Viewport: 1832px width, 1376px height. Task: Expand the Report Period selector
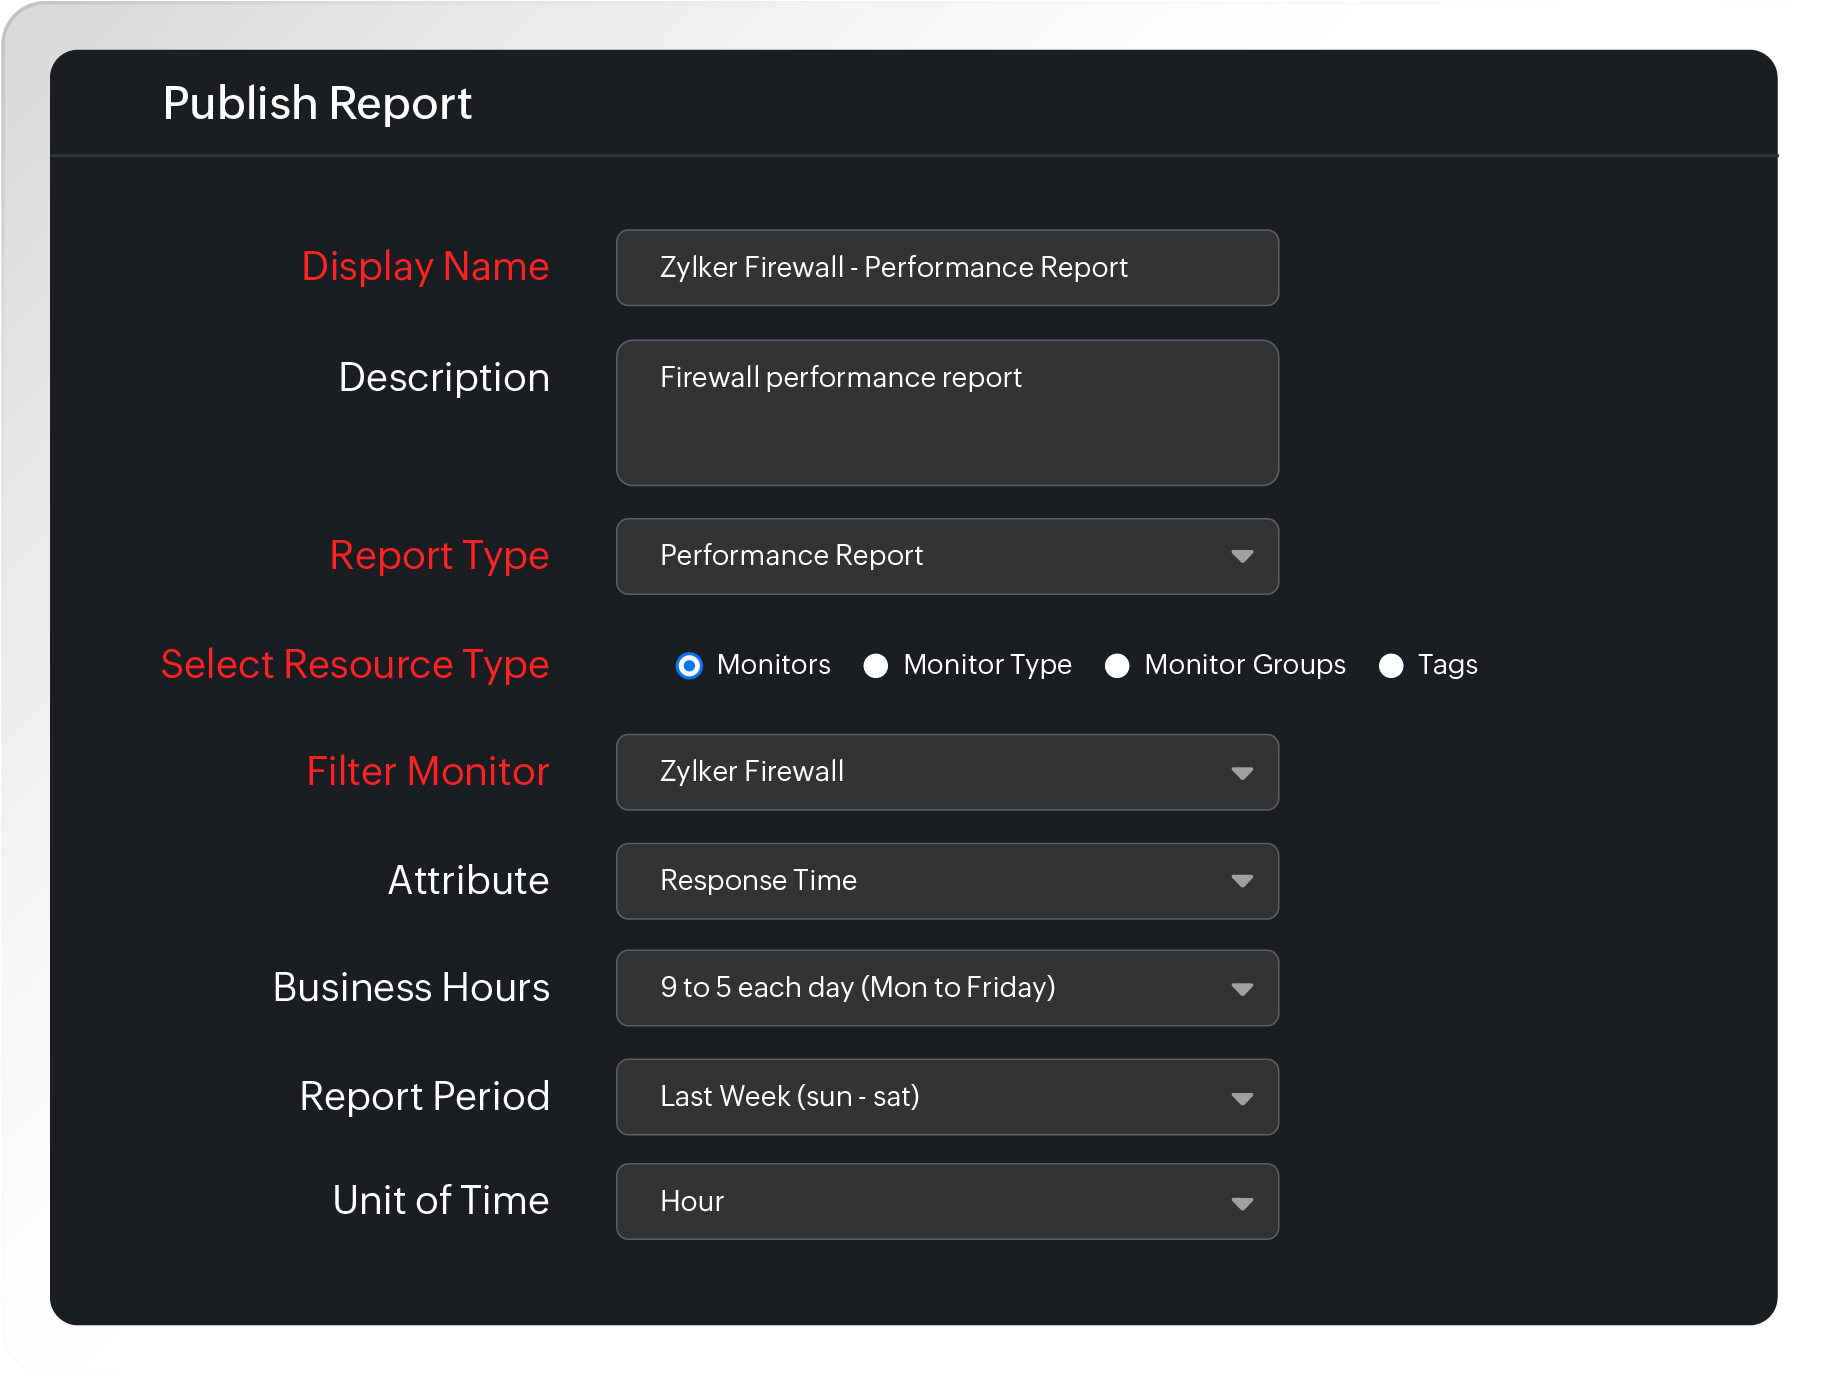(x=946, y=1097)
